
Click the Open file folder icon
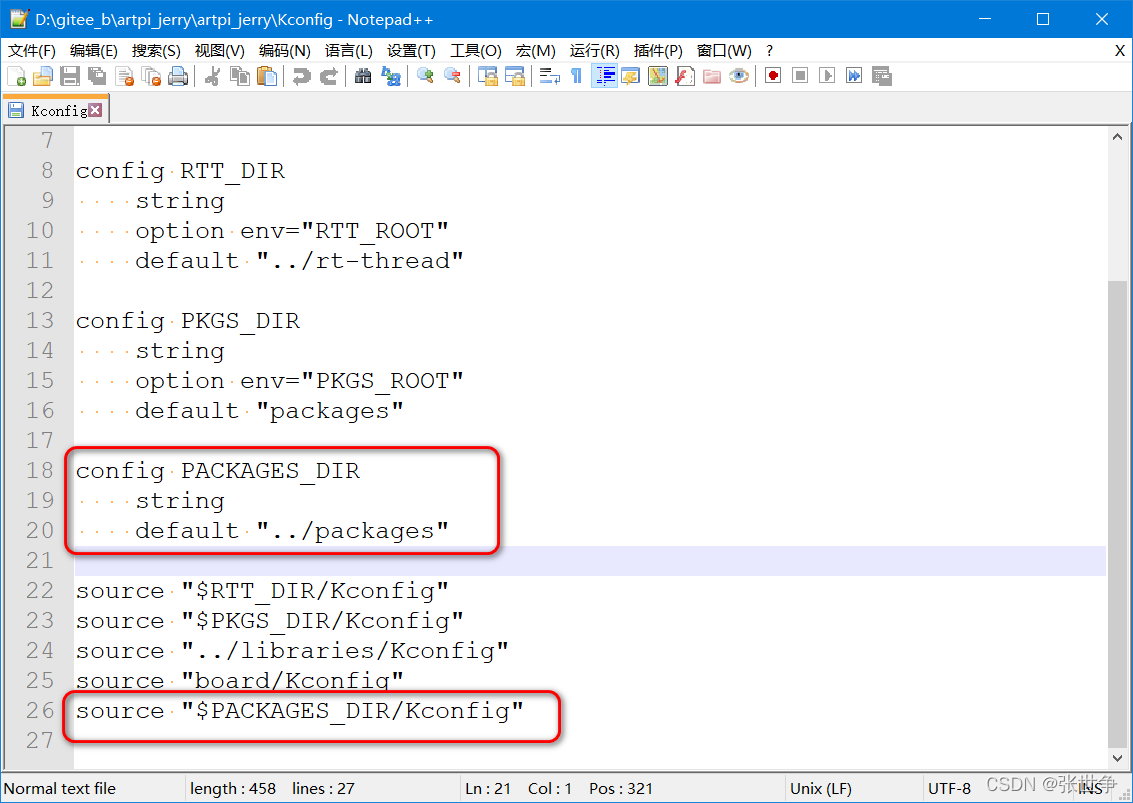click(x=43, y=76)
